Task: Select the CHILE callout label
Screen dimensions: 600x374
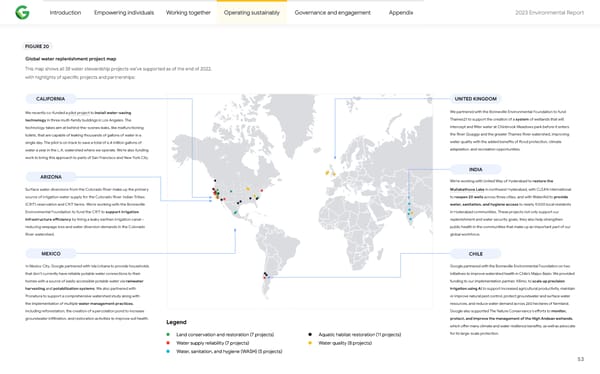Action: coord(476,253)
